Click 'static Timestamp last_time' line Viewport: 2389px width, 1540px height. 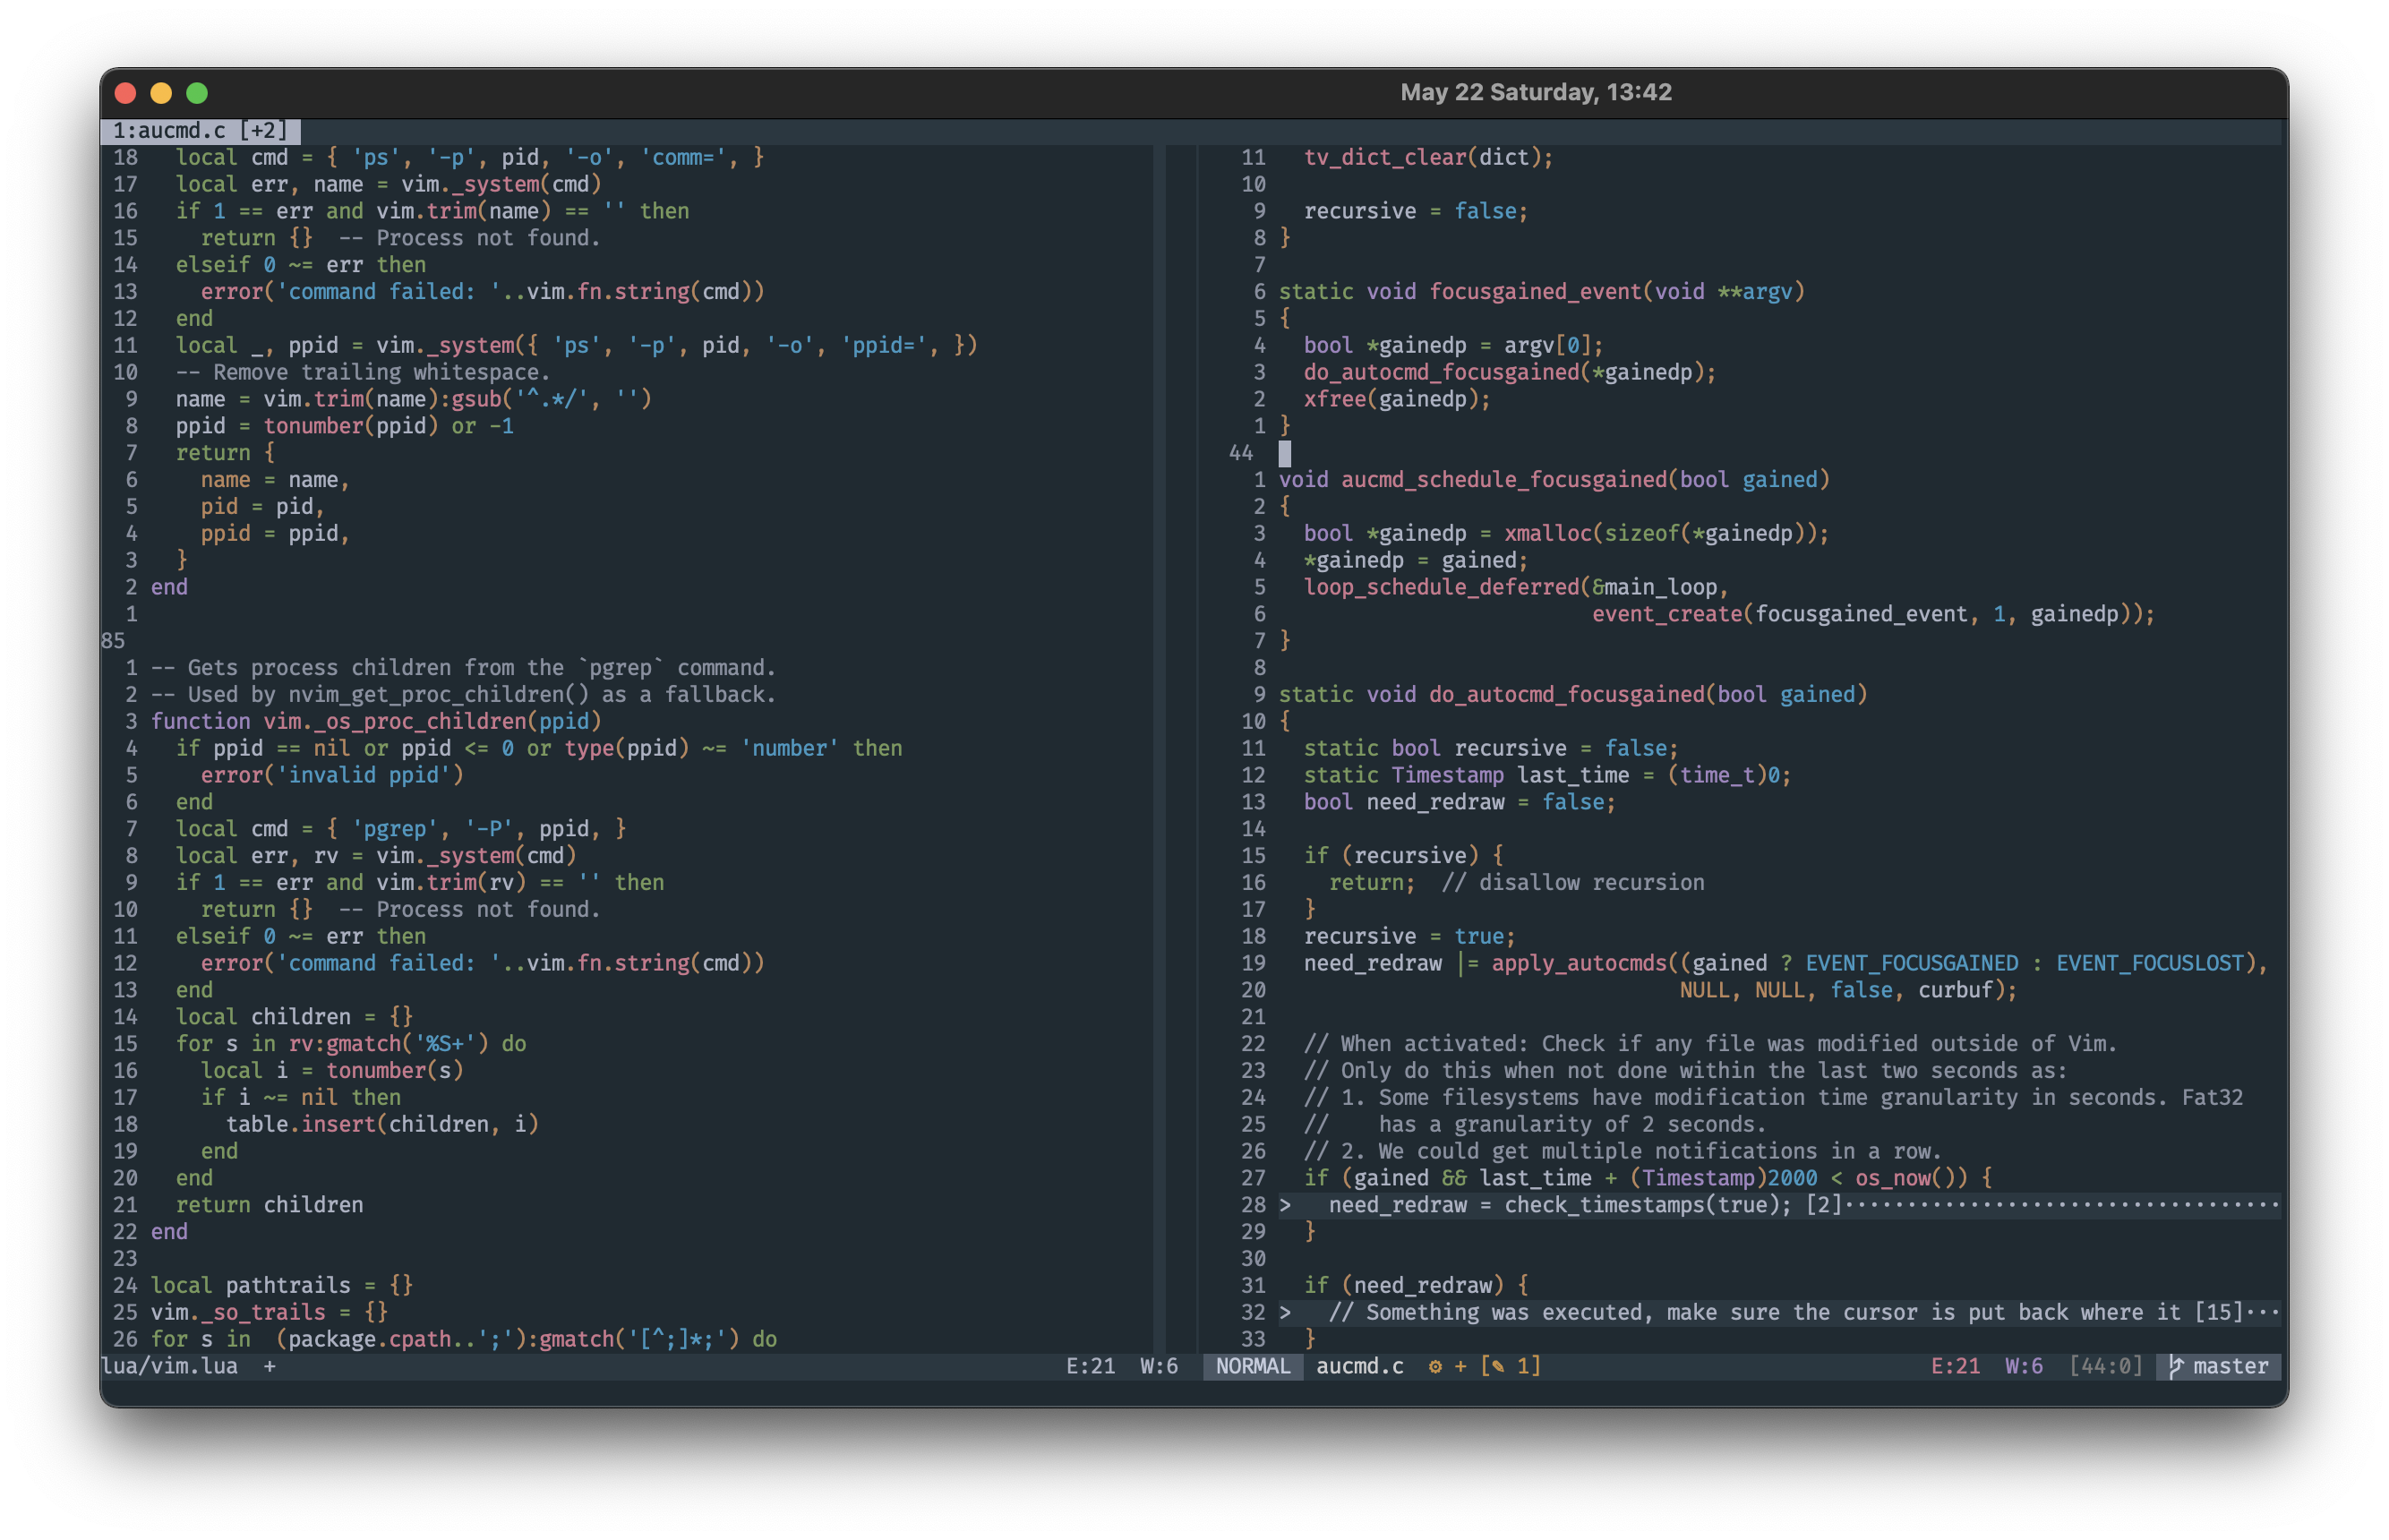pos(1548,775)
